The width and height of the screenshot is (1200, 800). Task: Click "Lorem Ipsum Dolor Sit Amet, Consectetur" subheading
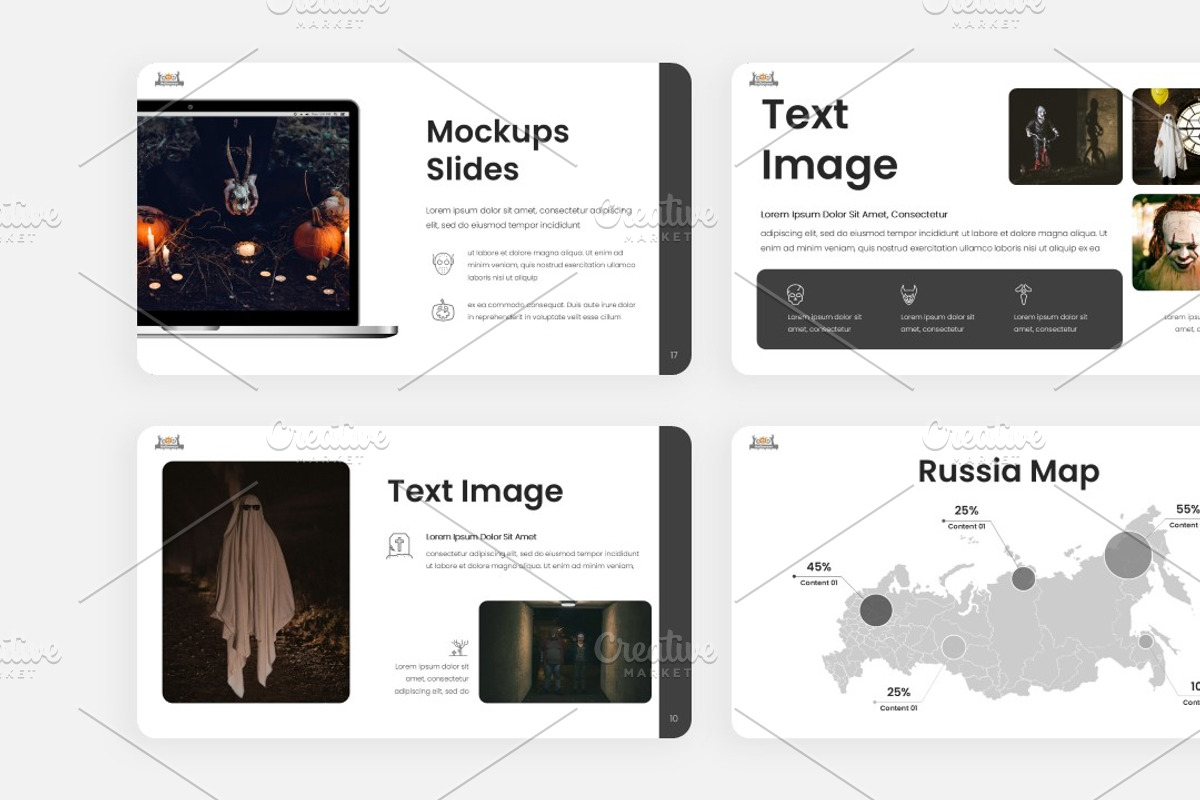tap(854, 214)
